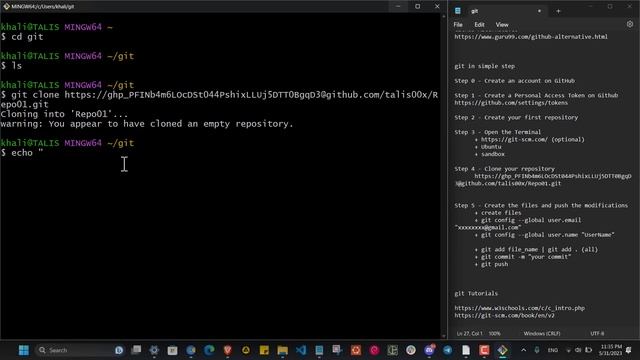Launch Microsoft Edge from taskbar
Screen dimensions: 640x360
coord(209,350)
